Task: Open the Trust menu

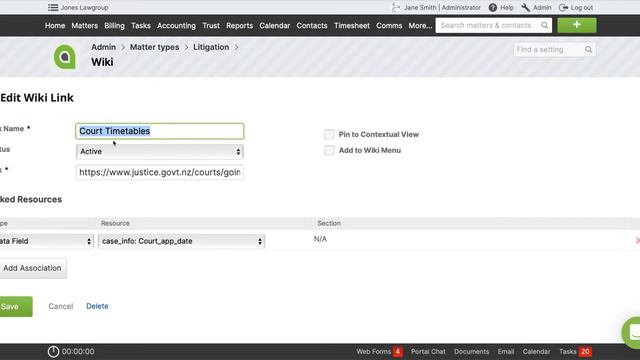Action: [x=211, y=25]
